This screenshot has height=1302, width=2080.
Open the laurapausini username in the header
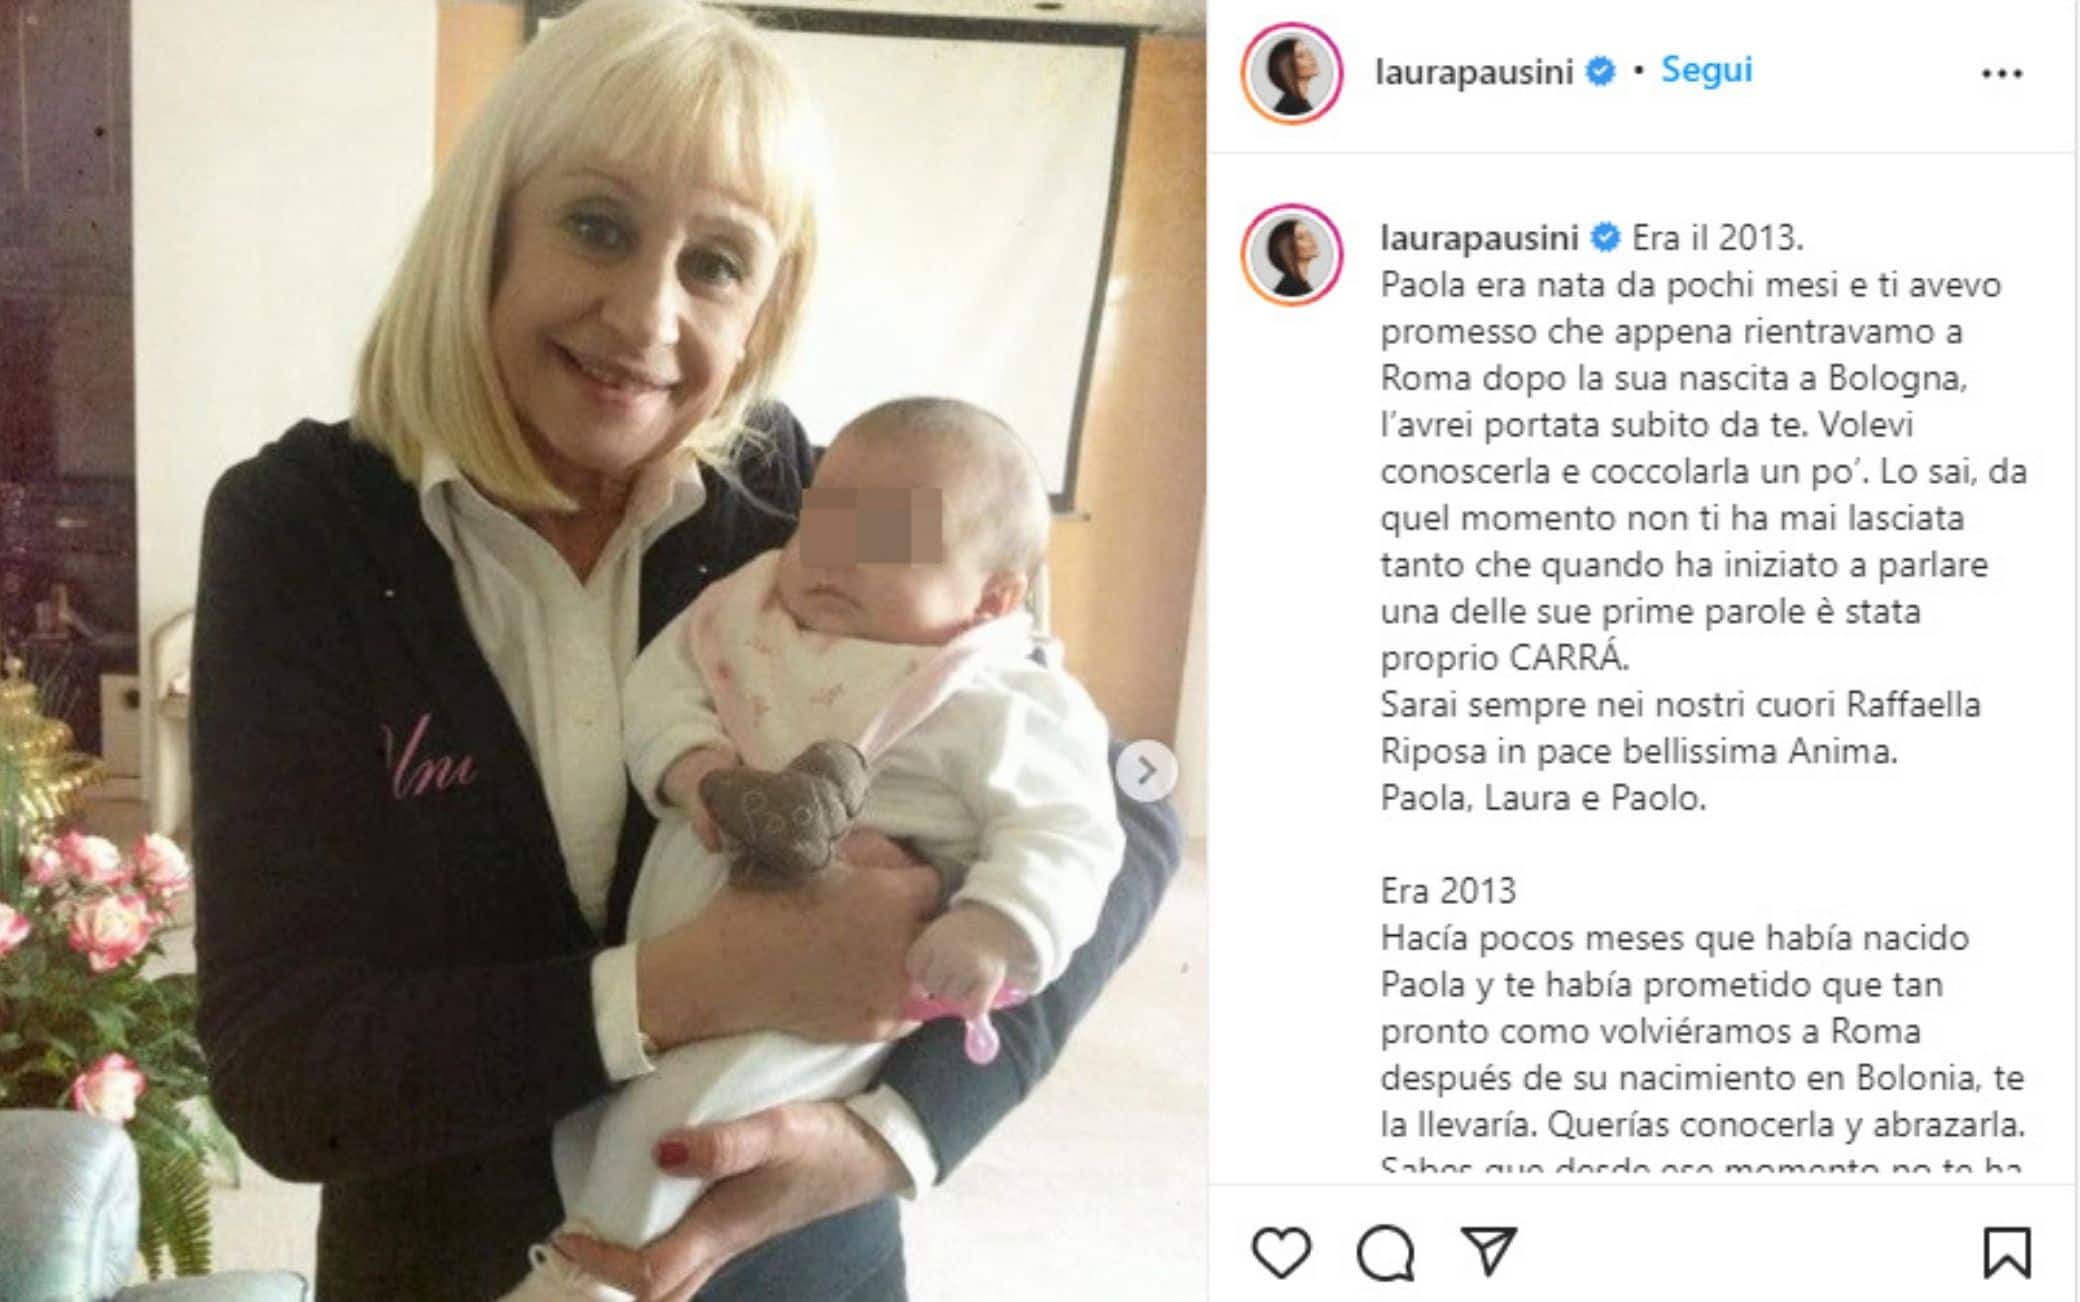(x=1474, y=72)
